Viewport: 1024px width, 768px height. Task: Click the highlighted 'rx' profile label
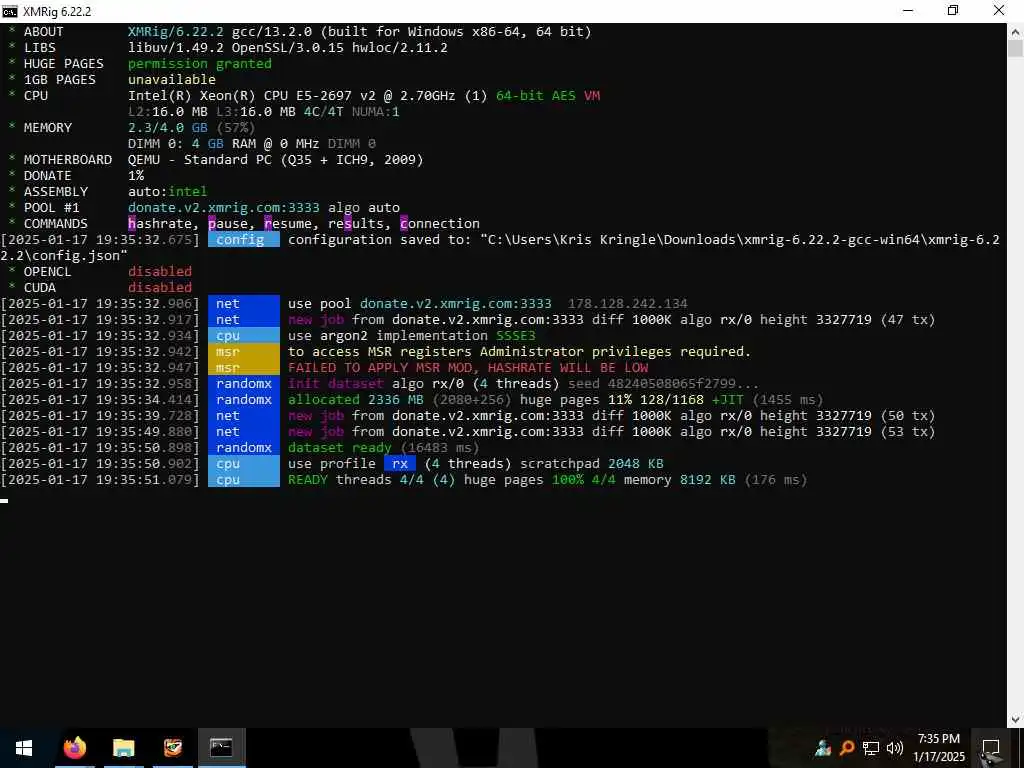(x=400, y=464)
